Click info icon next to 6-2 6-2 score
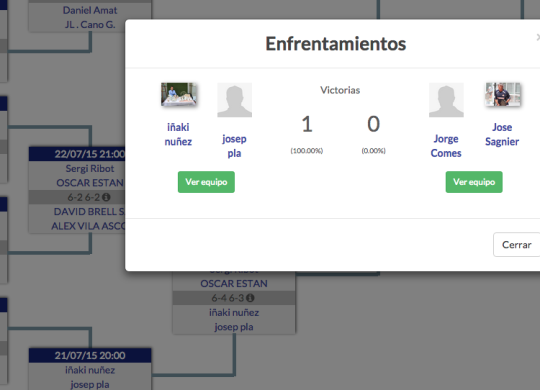This screenshot has height=390, width=540. click(x=106, y=197)
